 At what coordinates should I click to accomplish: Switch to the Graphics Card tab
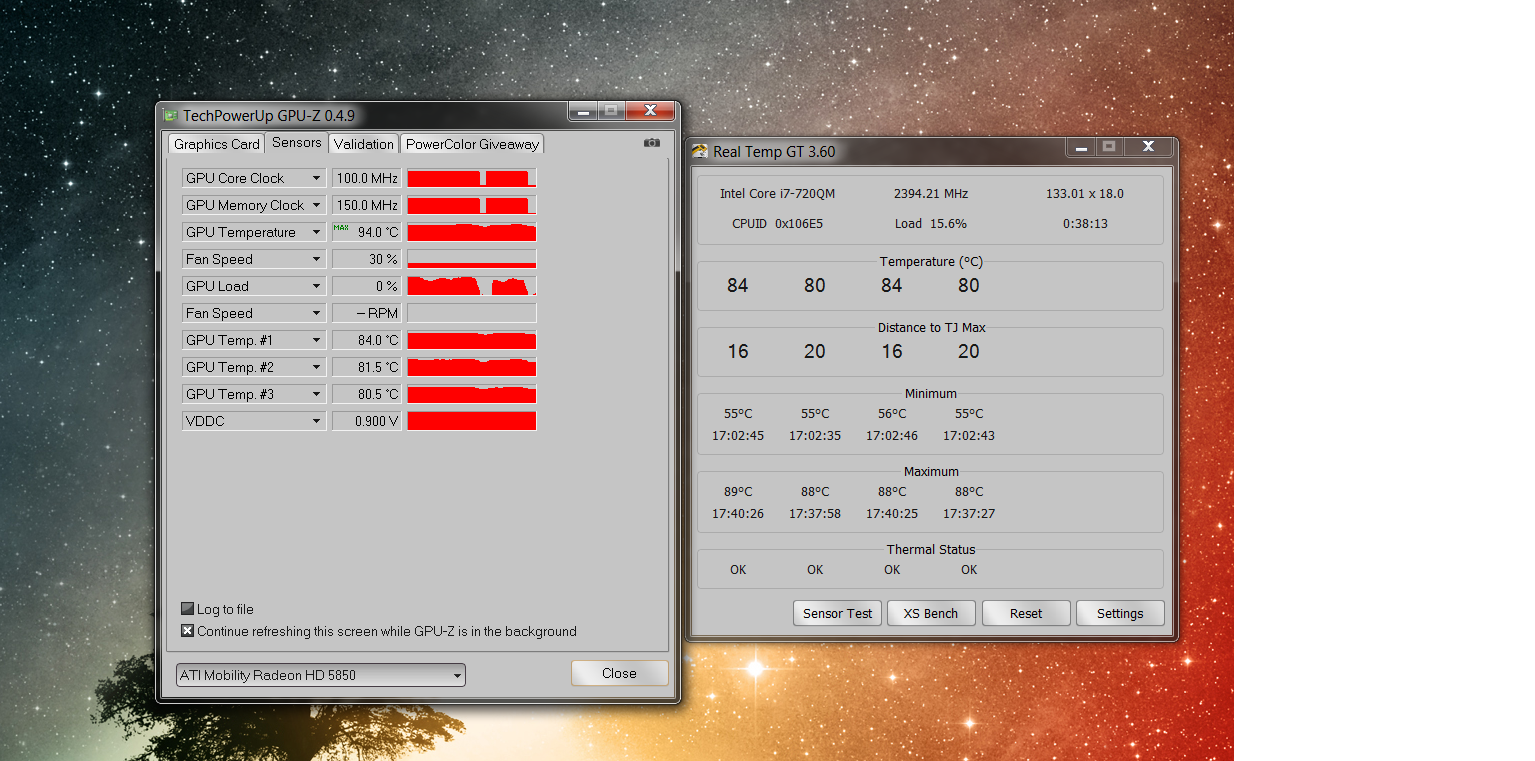coord(217,144)
